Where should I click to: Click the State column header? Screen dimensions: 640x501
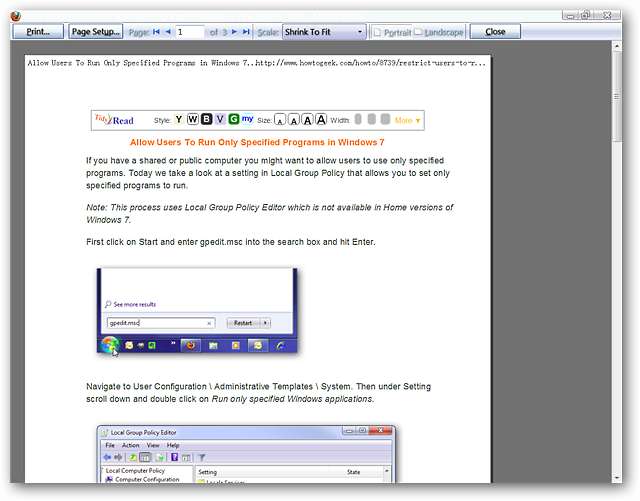(353, 472)
